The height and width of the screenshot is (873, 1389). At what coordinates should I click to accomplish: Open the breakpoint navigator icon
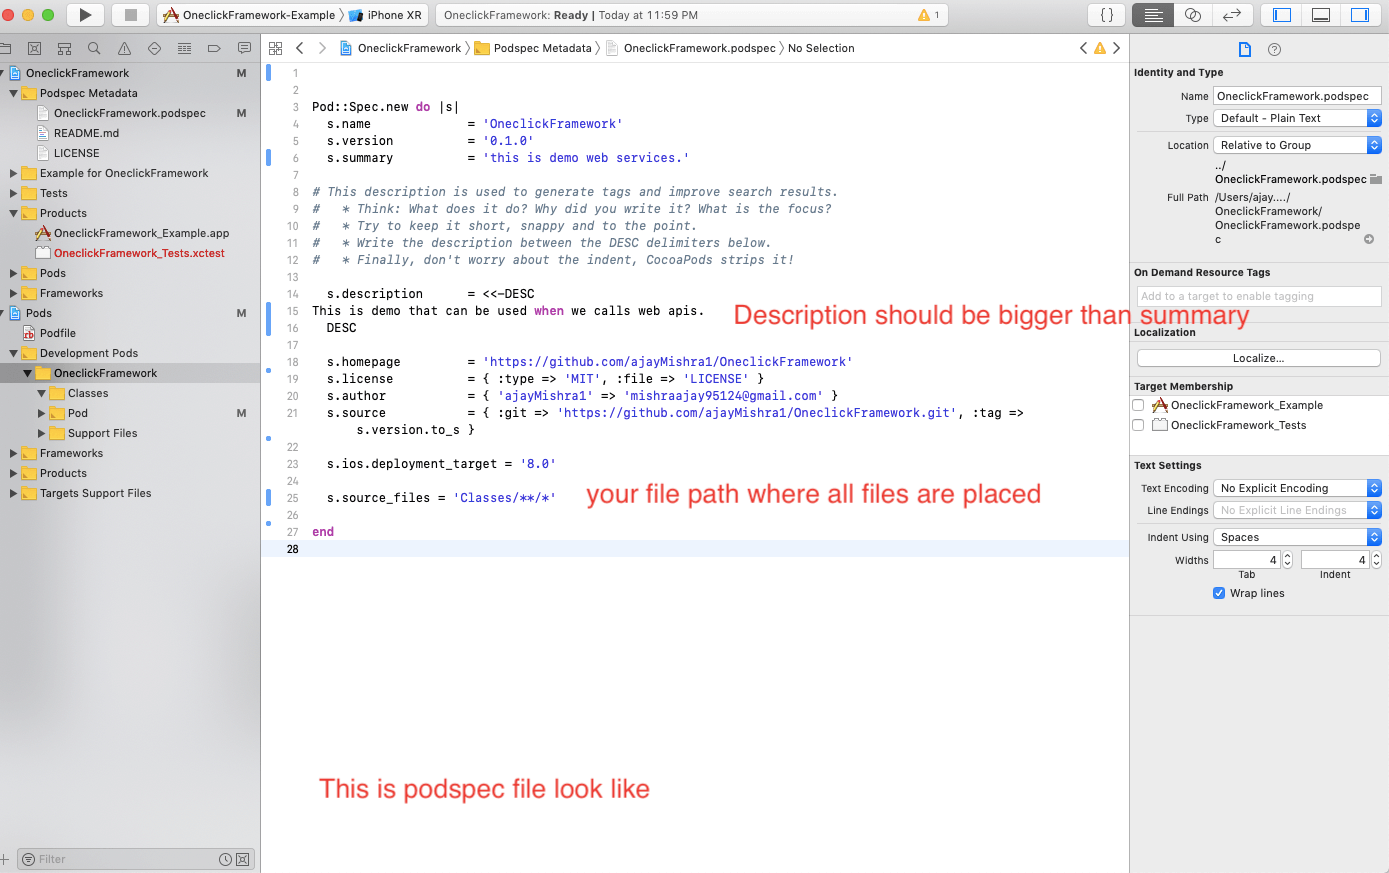pos(214,48)
